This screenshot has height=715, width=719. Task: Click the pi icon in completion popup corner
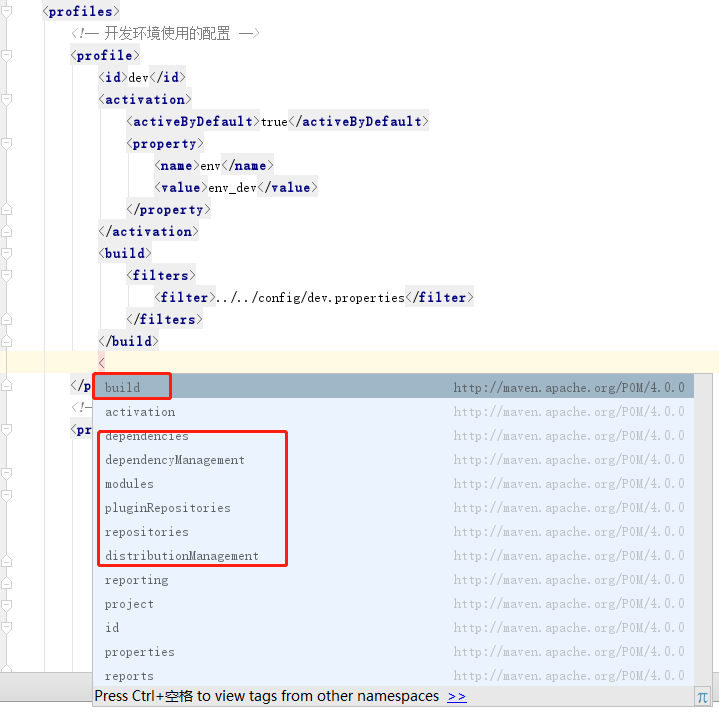pyautogui.click(x=702, y=698)
